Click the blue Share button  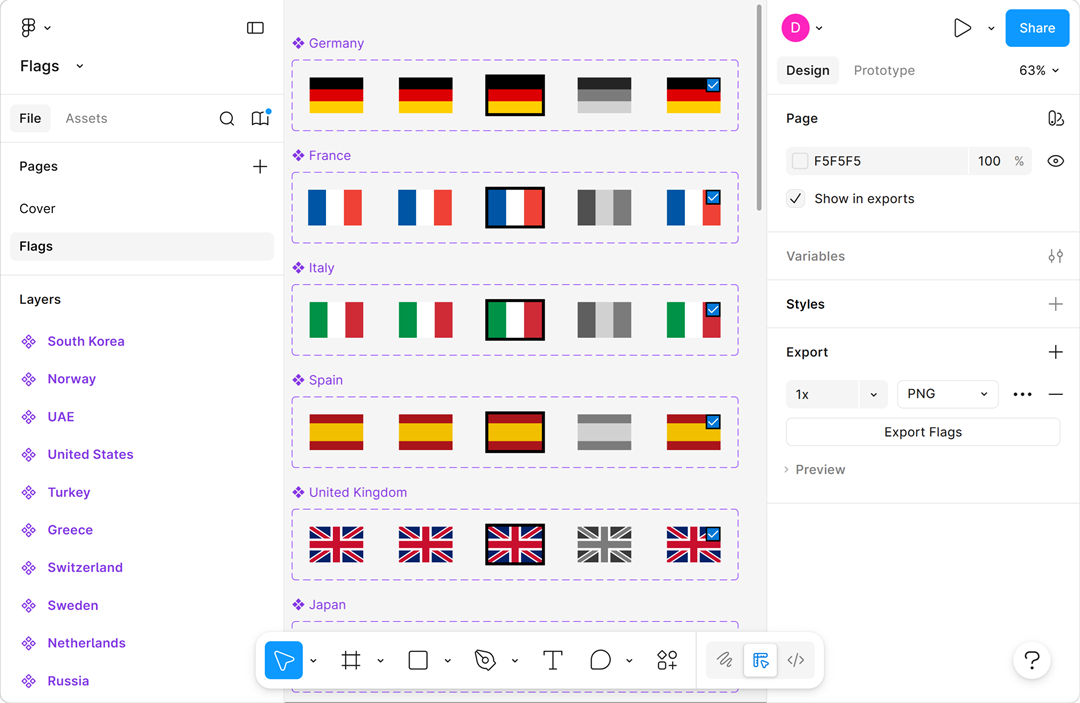pyautogui.click(x=1037, y=28)
